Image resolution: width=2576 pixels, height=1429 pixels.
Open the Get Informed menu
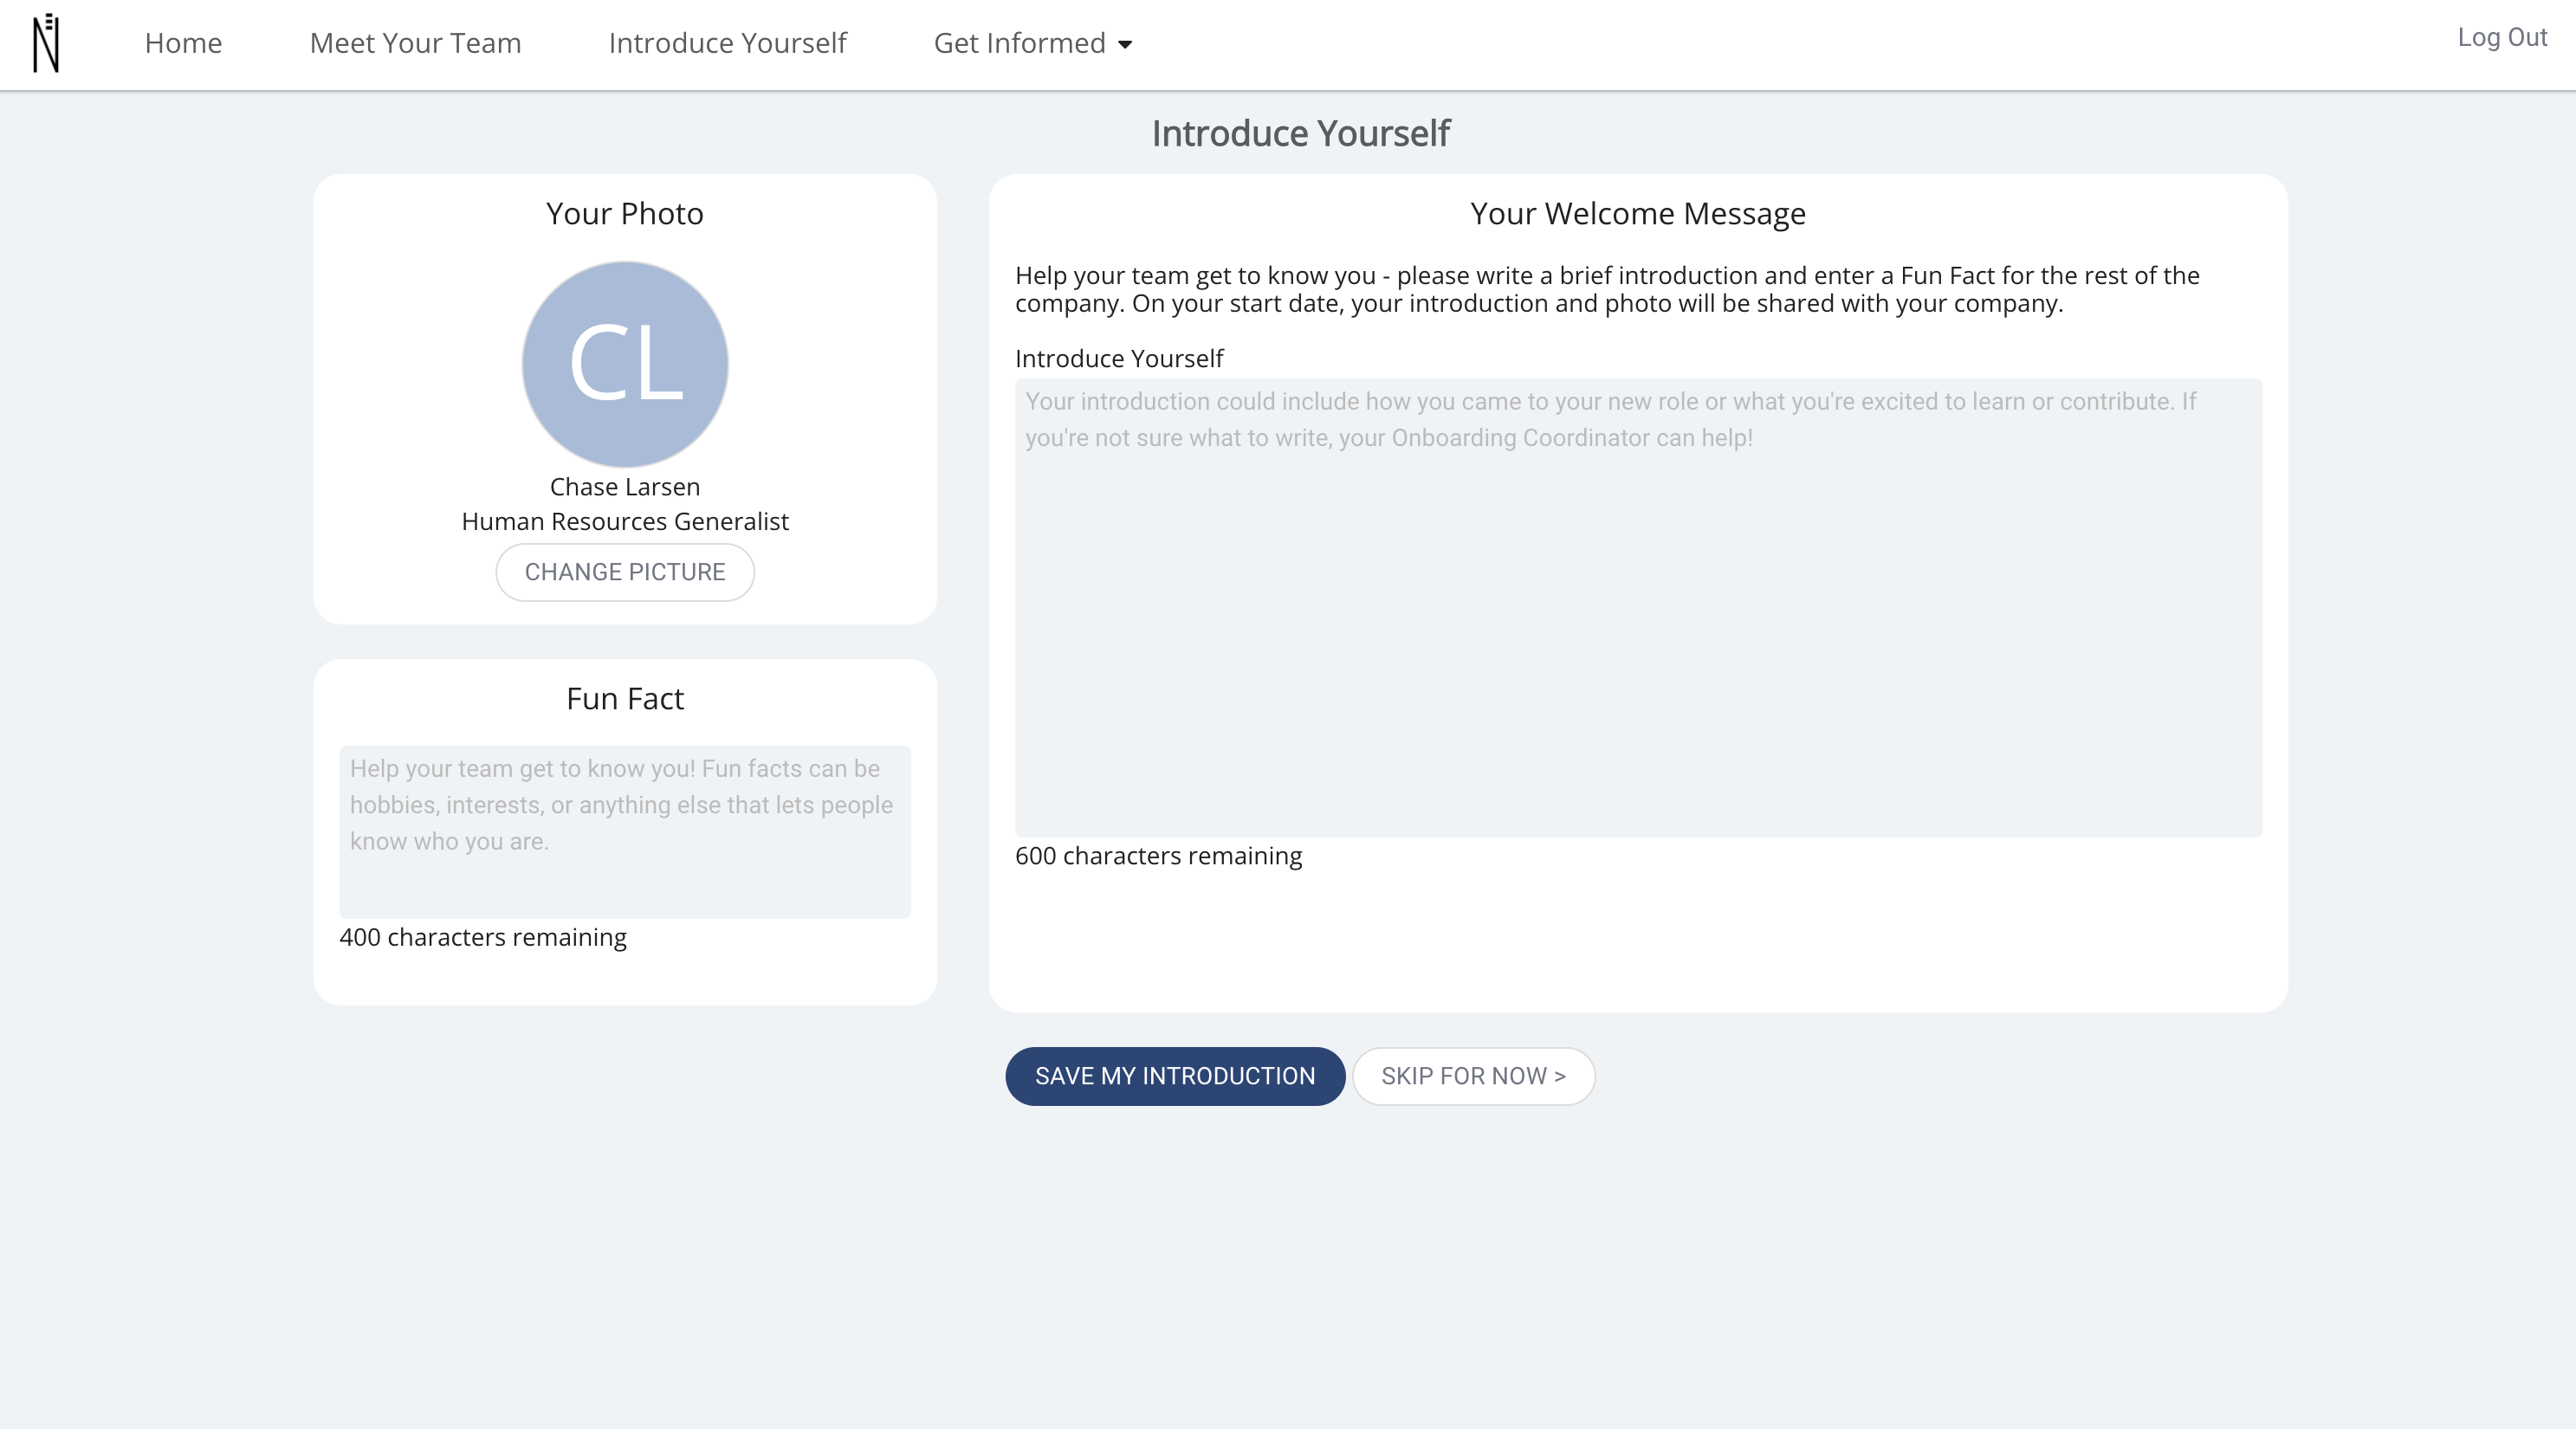click(1032, 43)
